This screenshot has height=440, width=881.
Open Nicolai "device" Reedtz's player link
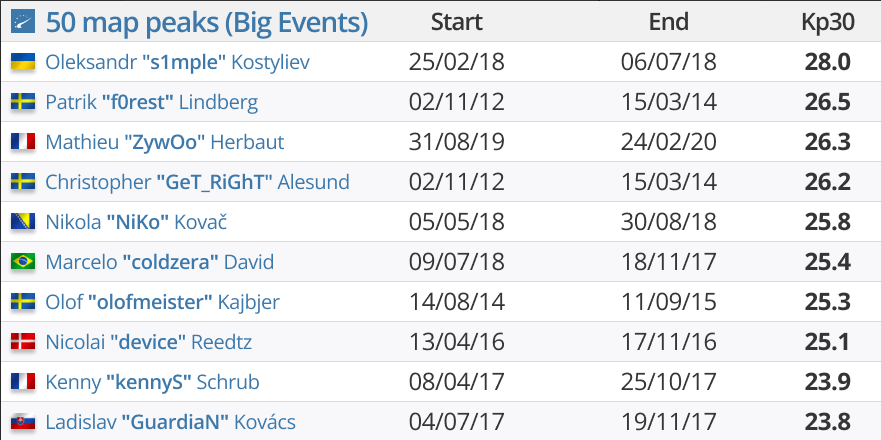click(148, 342)
